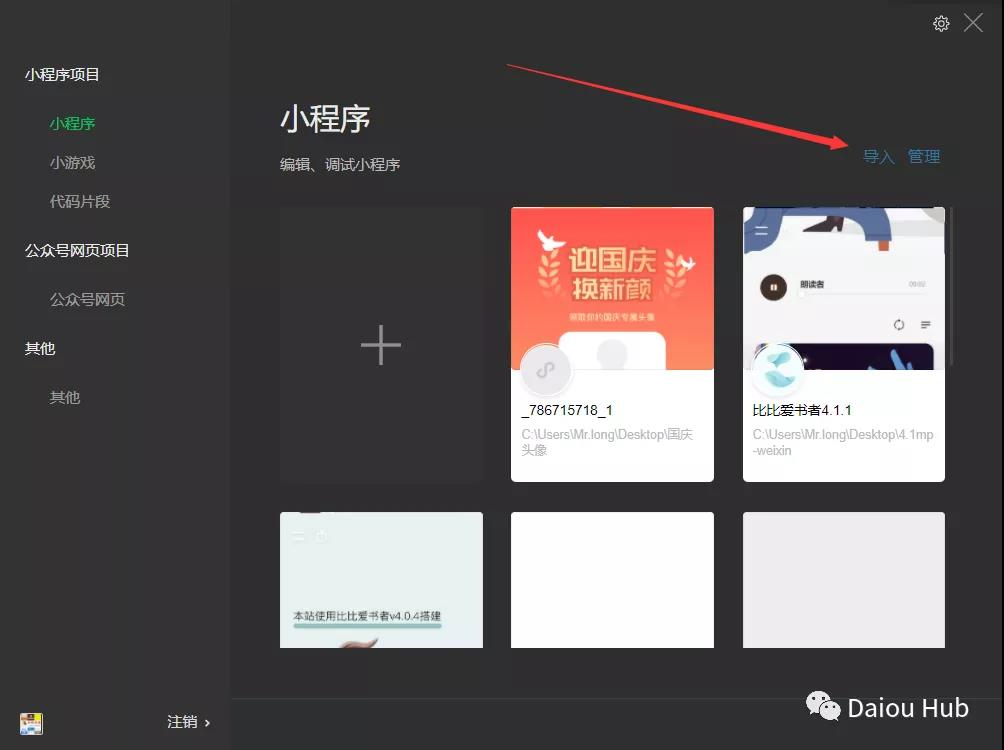Viewport: 1004px width, 750px height.
Task: Click the 导入 link
Action: (878, 156)
